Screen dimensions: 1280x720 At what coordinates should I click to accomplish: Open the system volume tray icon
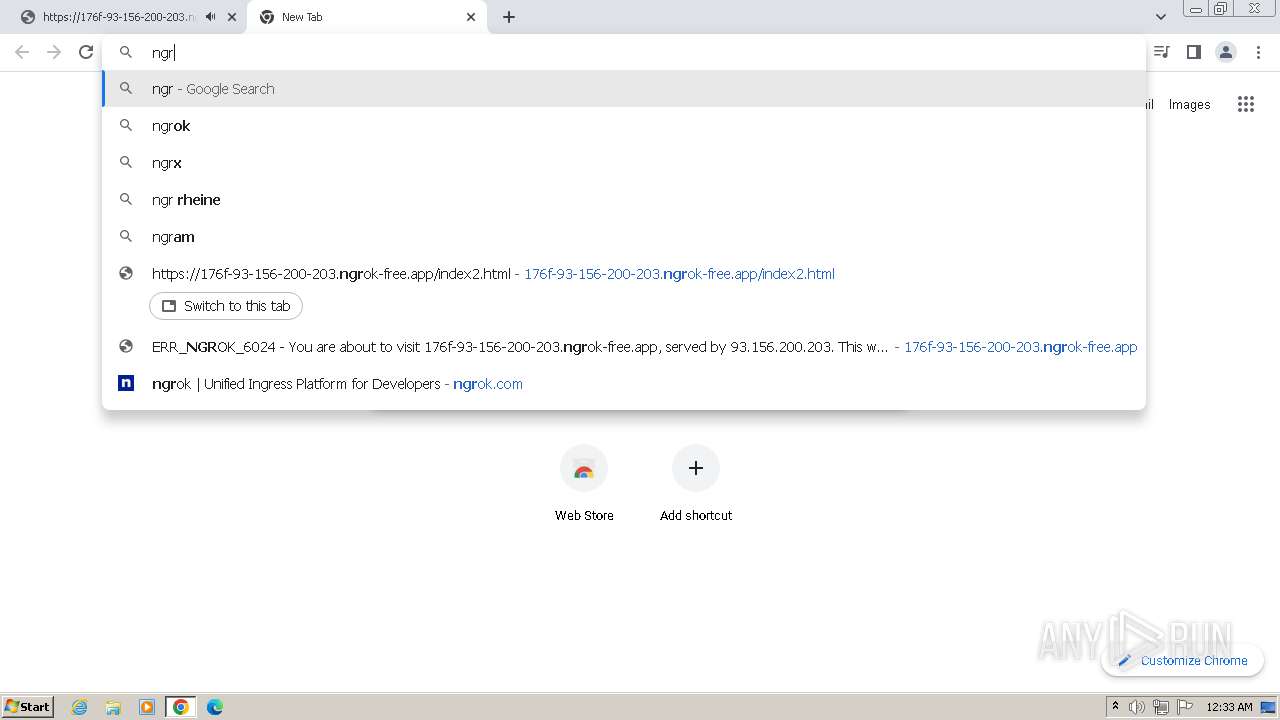click(1137, 707)
